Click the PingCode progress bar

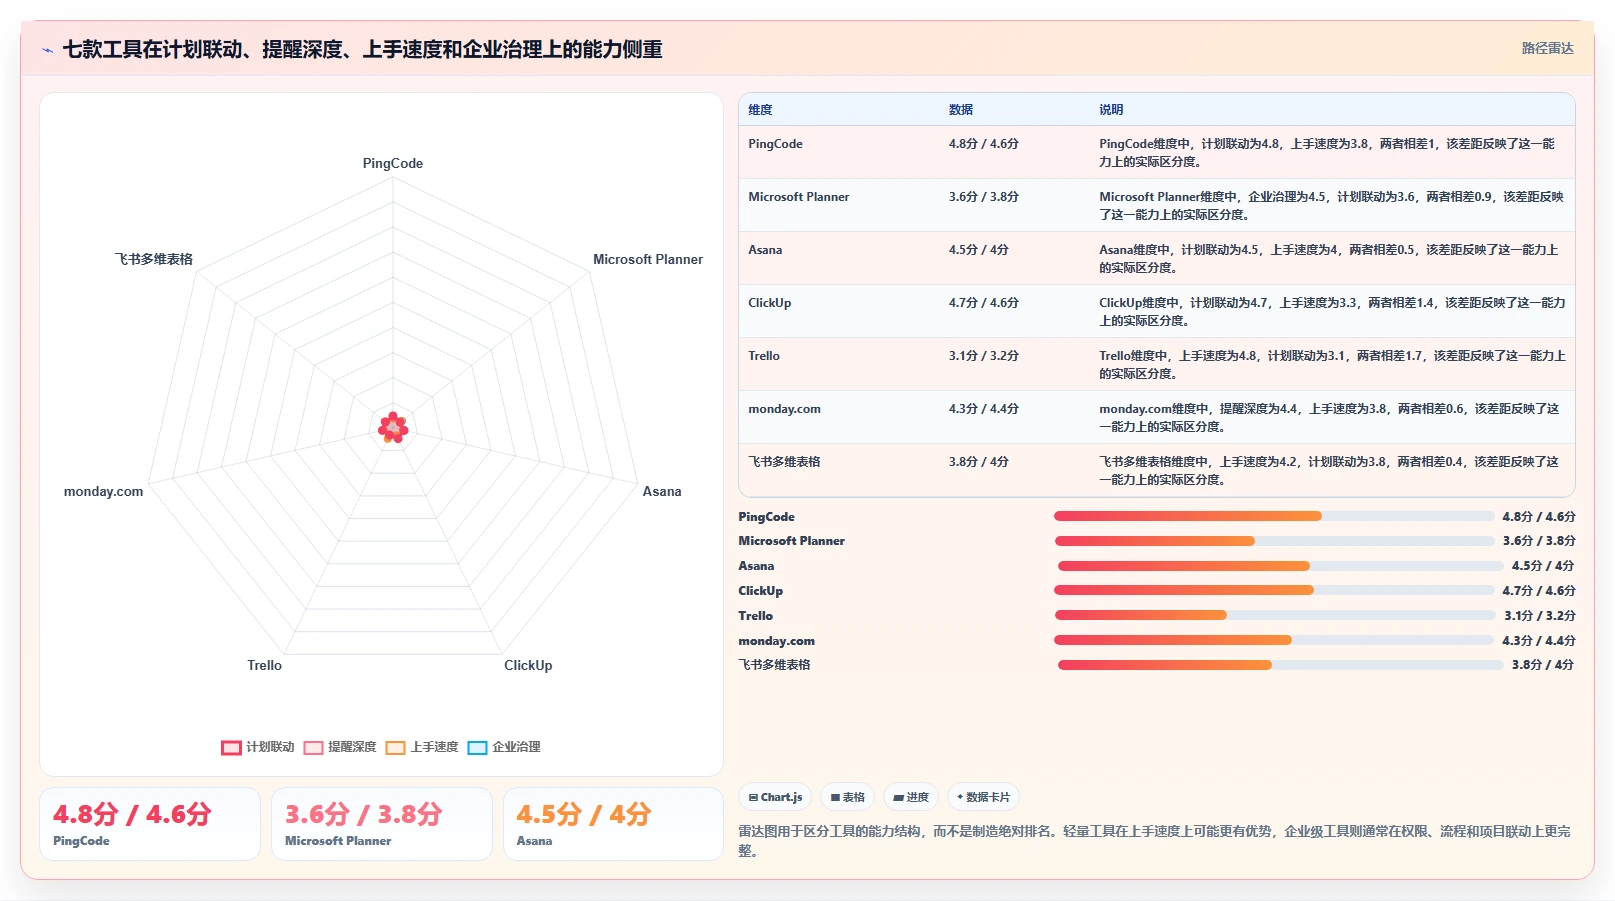[1274, 516]
